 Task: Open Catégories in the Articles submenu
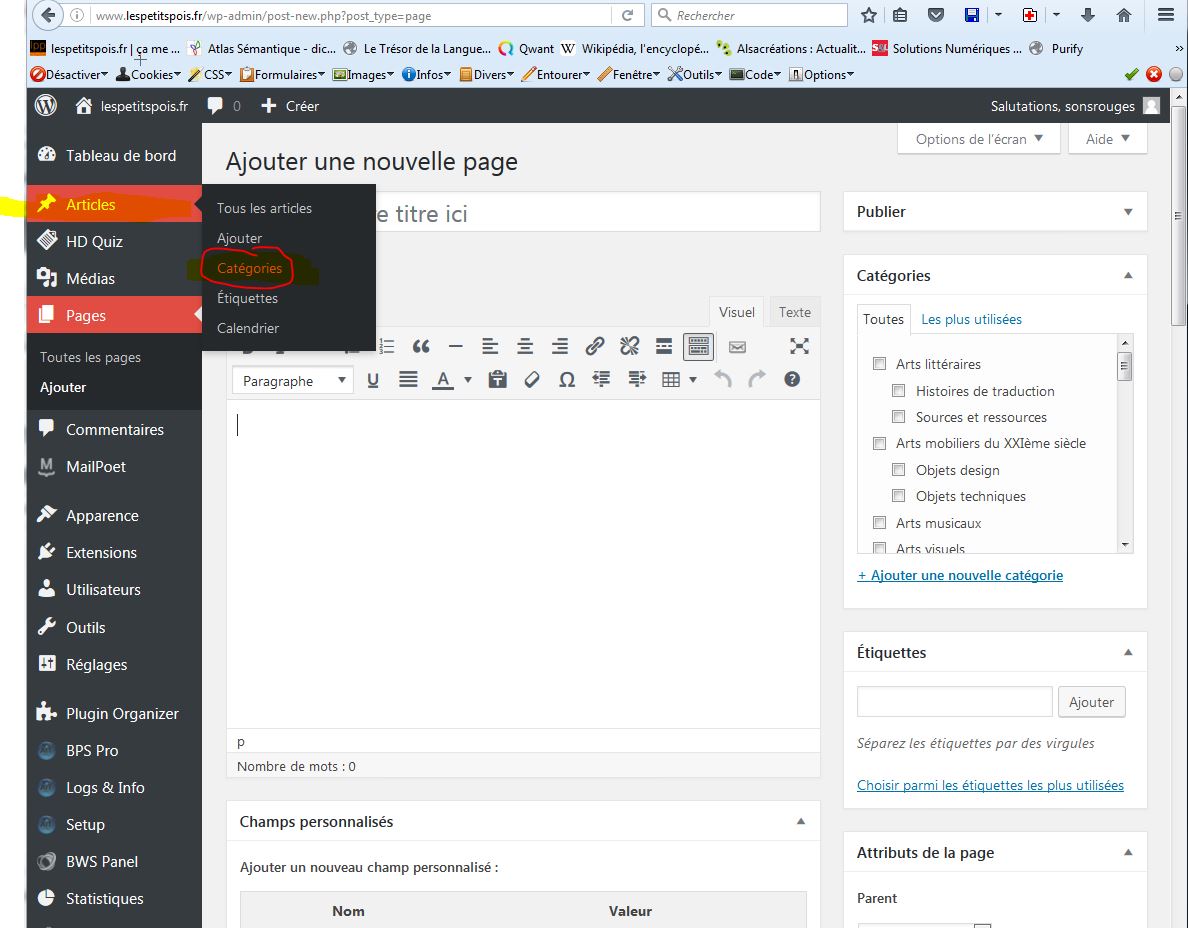249,268
